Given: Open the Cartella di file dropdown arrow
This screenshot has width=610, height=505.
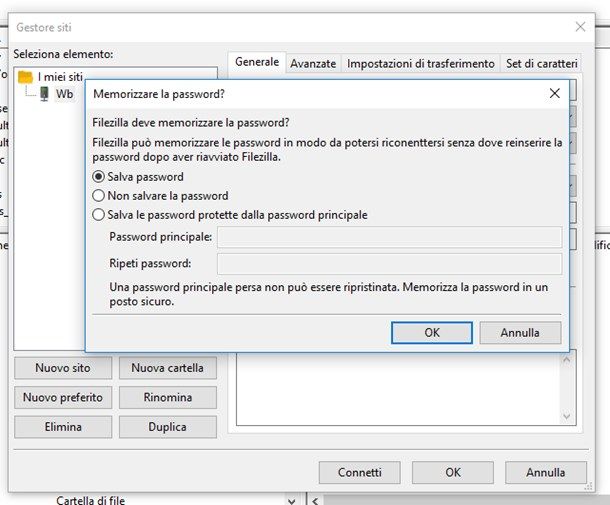Looking at the screenshot, I should tap(292, 500).
